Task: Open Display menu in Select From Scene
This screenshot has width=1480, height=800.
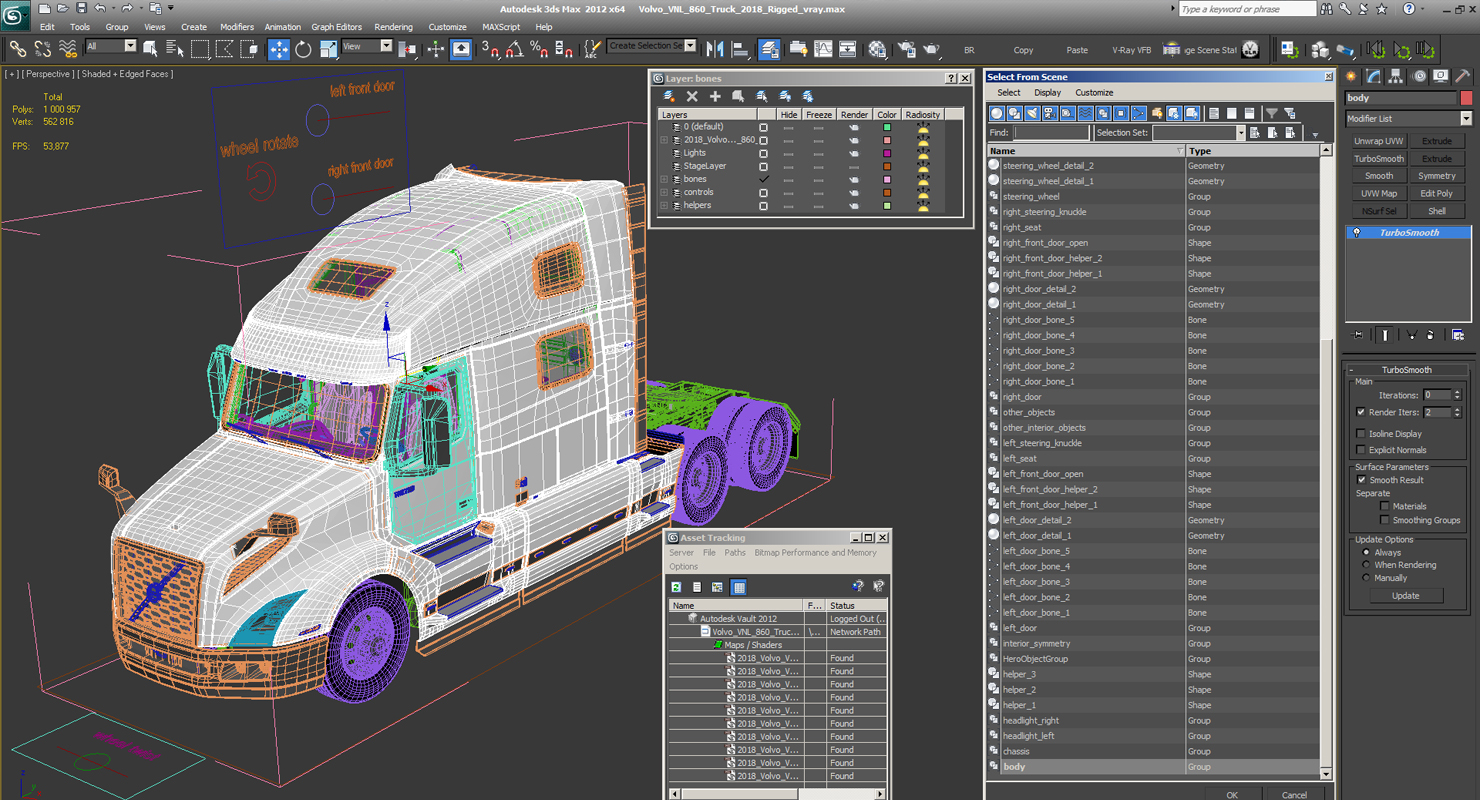Action: point(1048,92)
